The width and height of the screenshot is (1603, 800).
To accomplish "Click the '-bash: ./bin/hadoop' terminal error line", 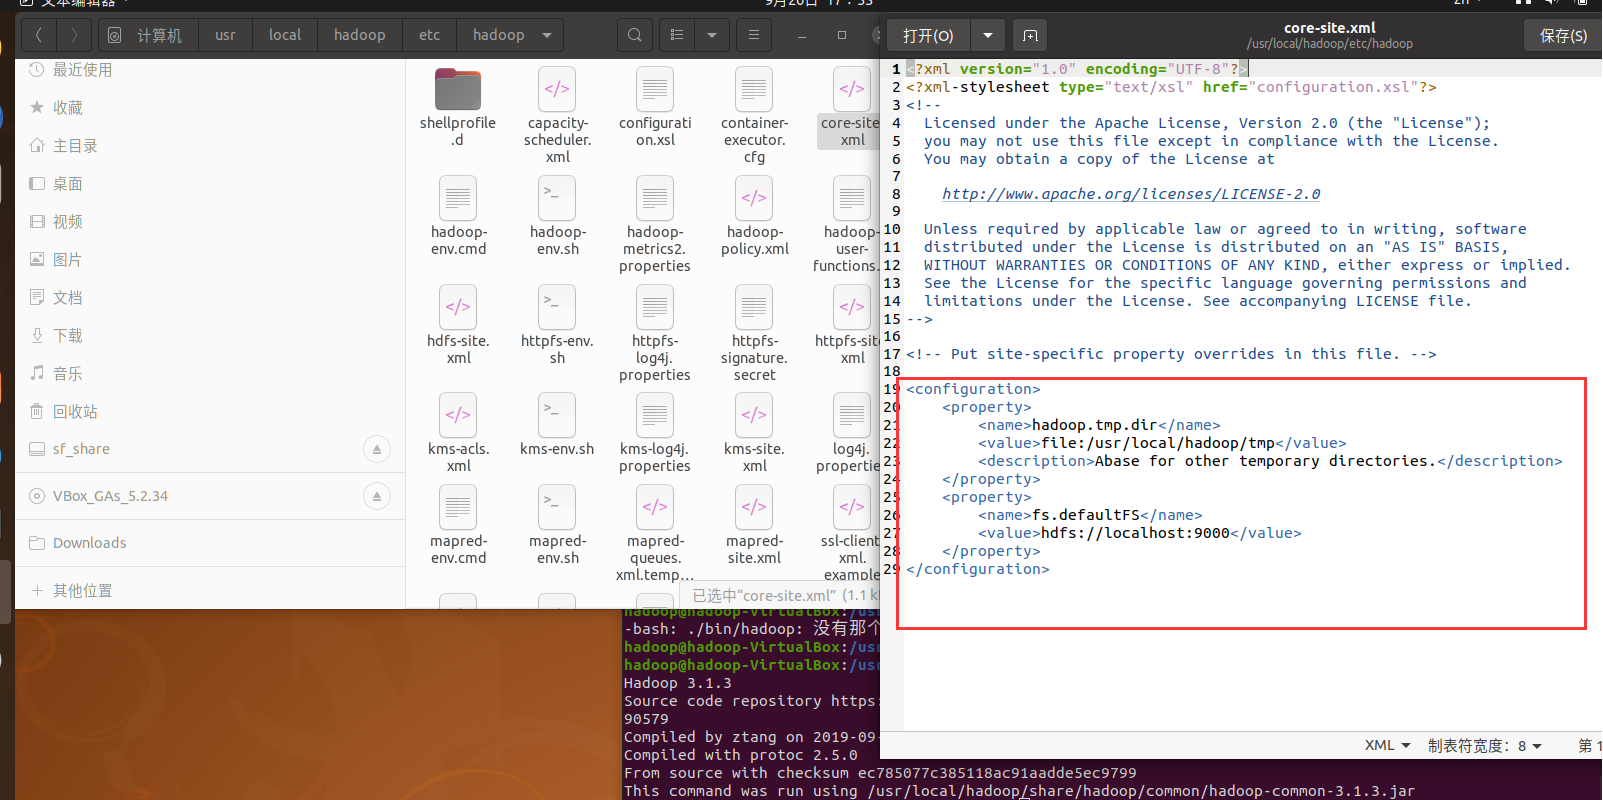I will point(752,629).
